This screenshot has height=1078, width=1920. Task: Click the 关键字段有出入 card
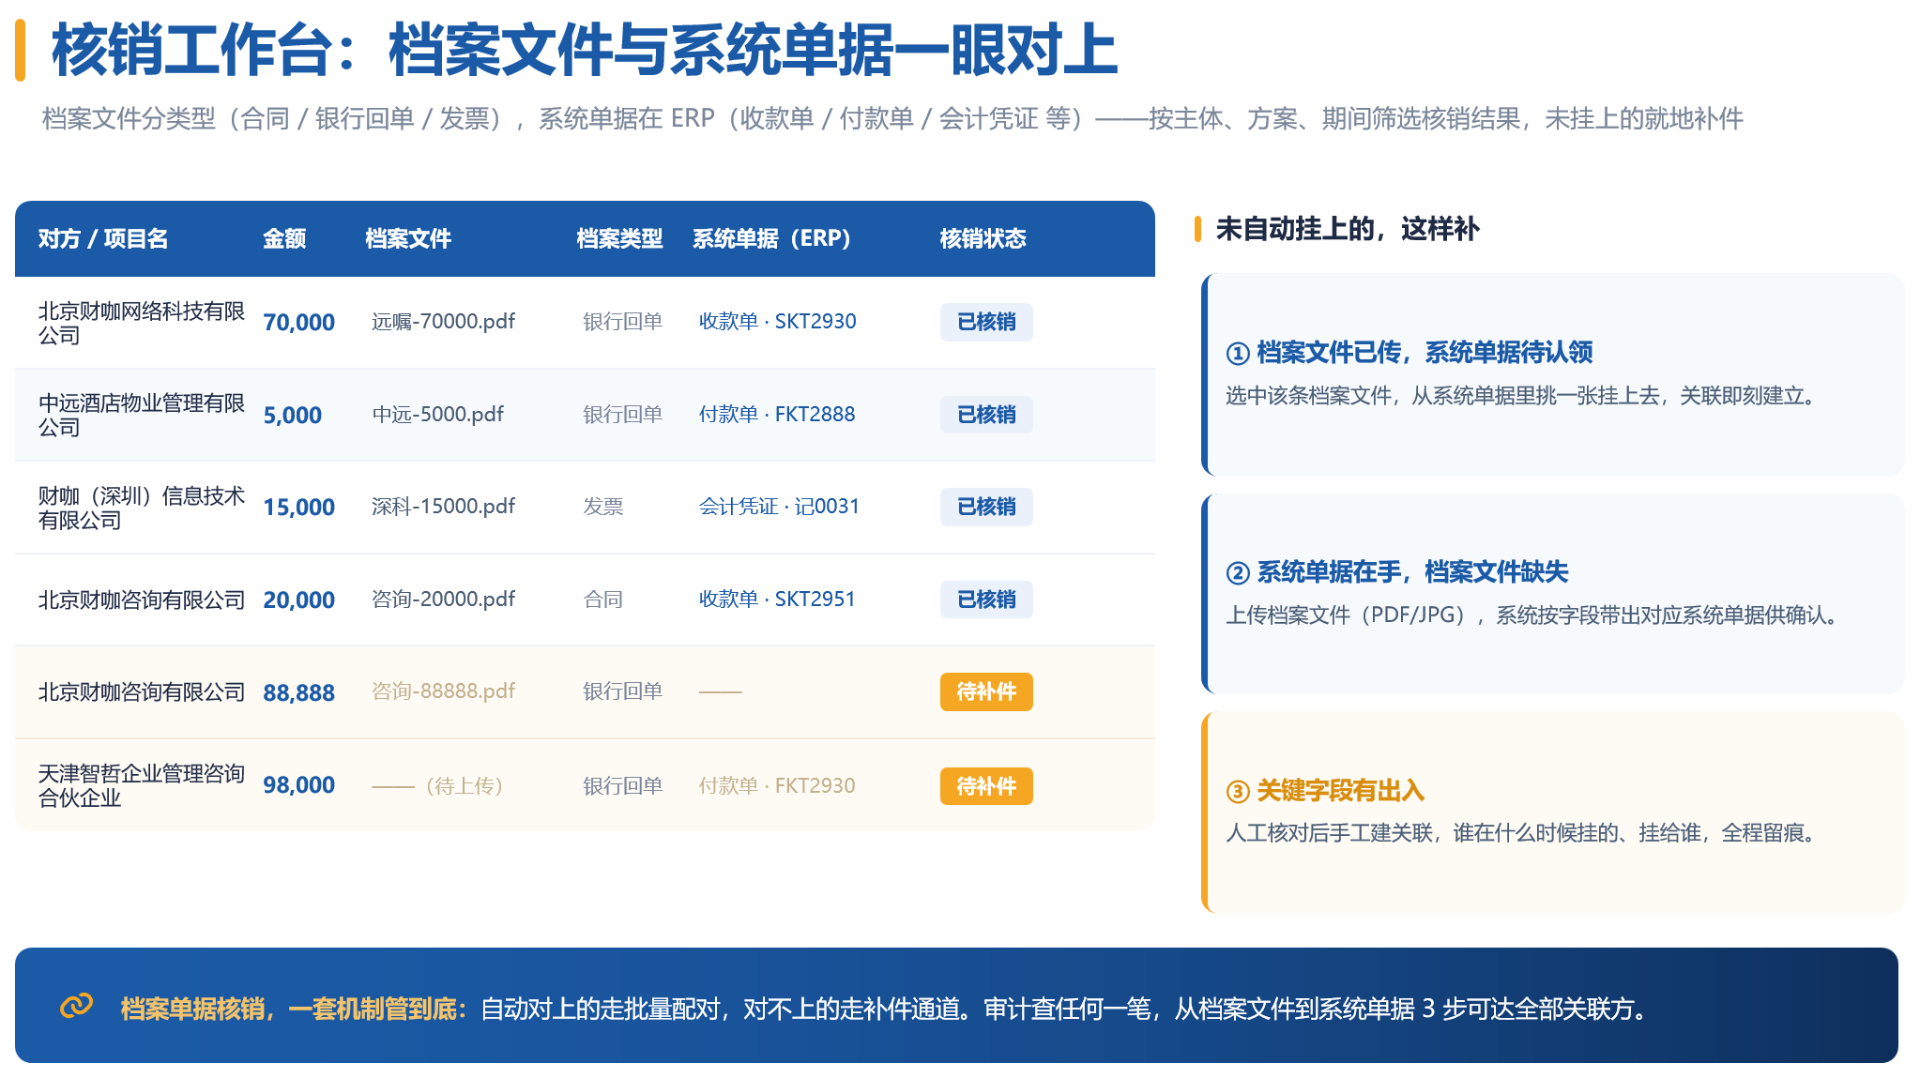click(x=1553, y=812)
